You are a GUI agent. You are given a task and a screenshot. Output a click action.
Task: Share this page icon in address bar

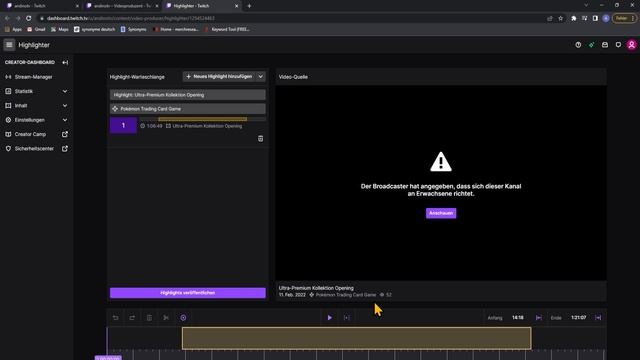point(550,18)
